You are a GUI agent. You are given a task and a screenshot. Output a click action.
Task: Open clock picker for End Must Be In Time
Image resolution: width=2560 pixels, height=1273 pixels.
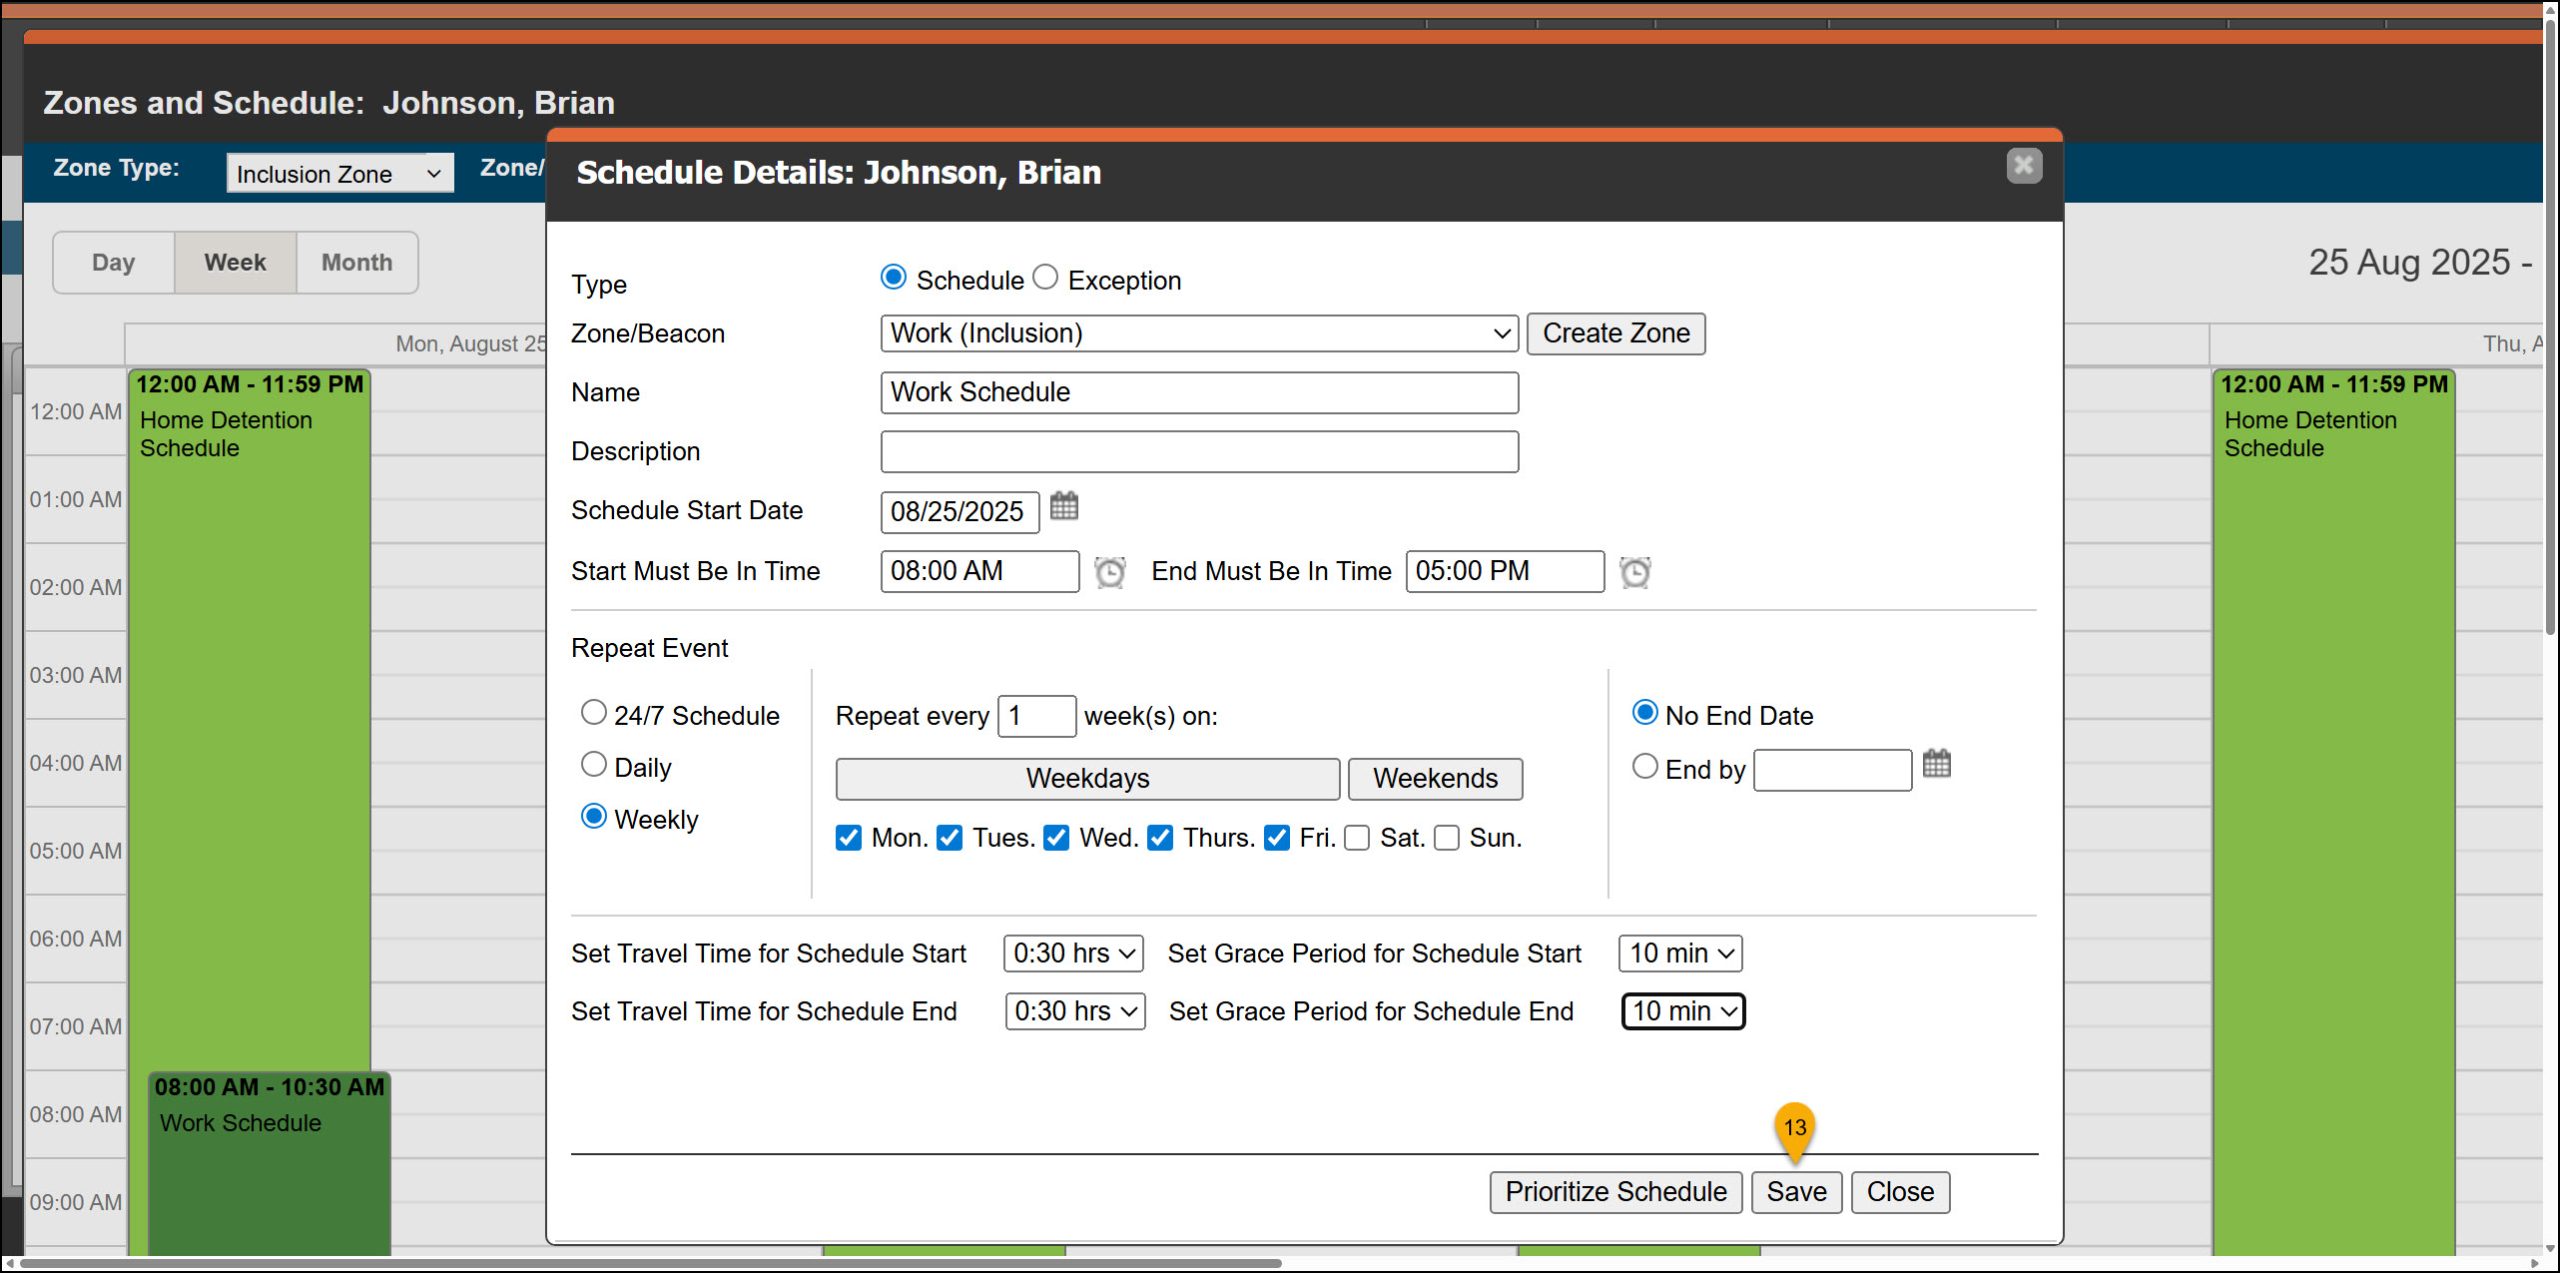coord(1634,572)
